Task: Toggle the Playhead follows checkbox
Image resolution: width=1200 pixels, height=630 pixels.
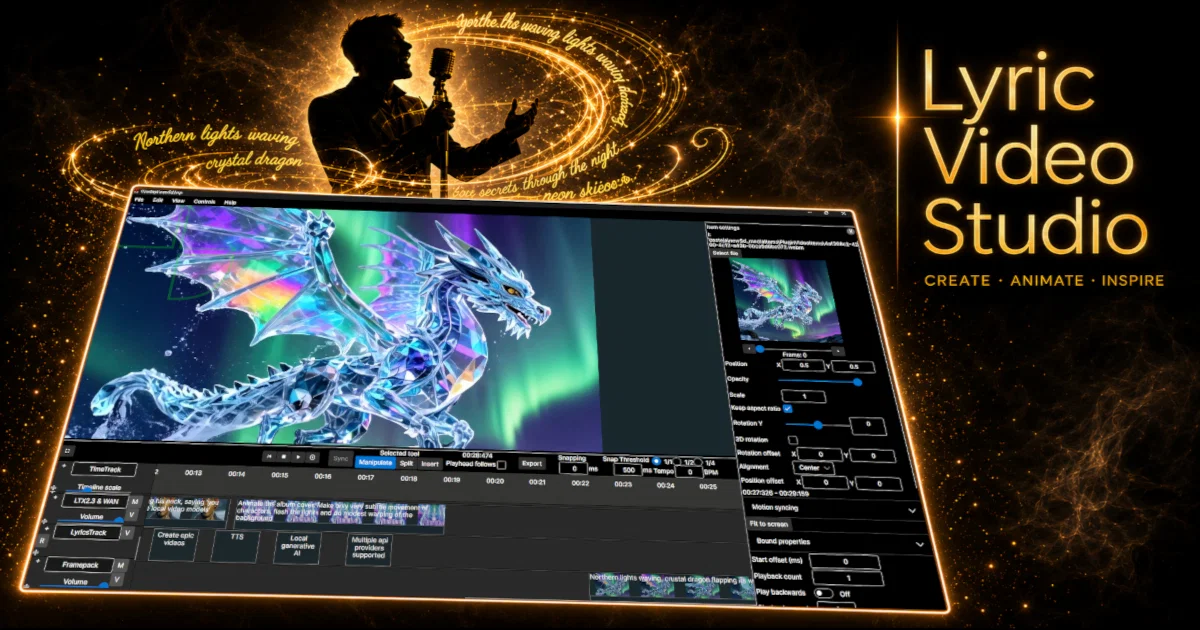Action: pyautogui.click(x=501, y=465)
